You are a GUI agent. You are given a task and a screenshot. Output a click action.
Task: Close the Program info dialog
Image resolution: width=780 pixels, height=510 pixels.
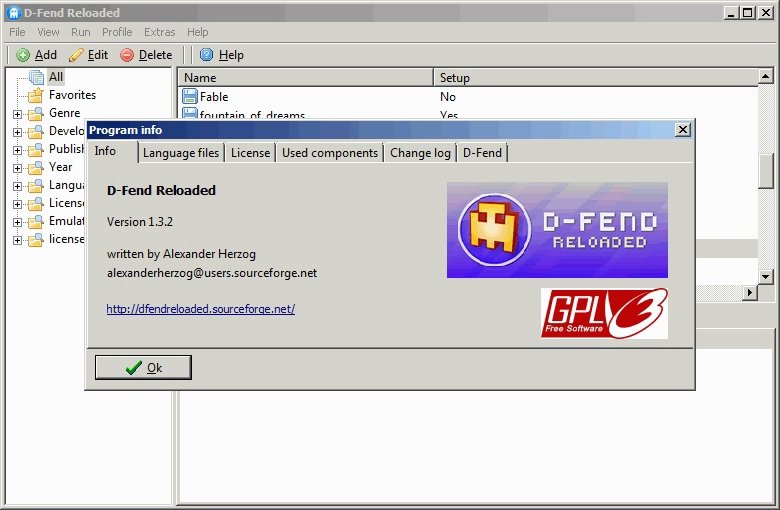tap(682, 130)
